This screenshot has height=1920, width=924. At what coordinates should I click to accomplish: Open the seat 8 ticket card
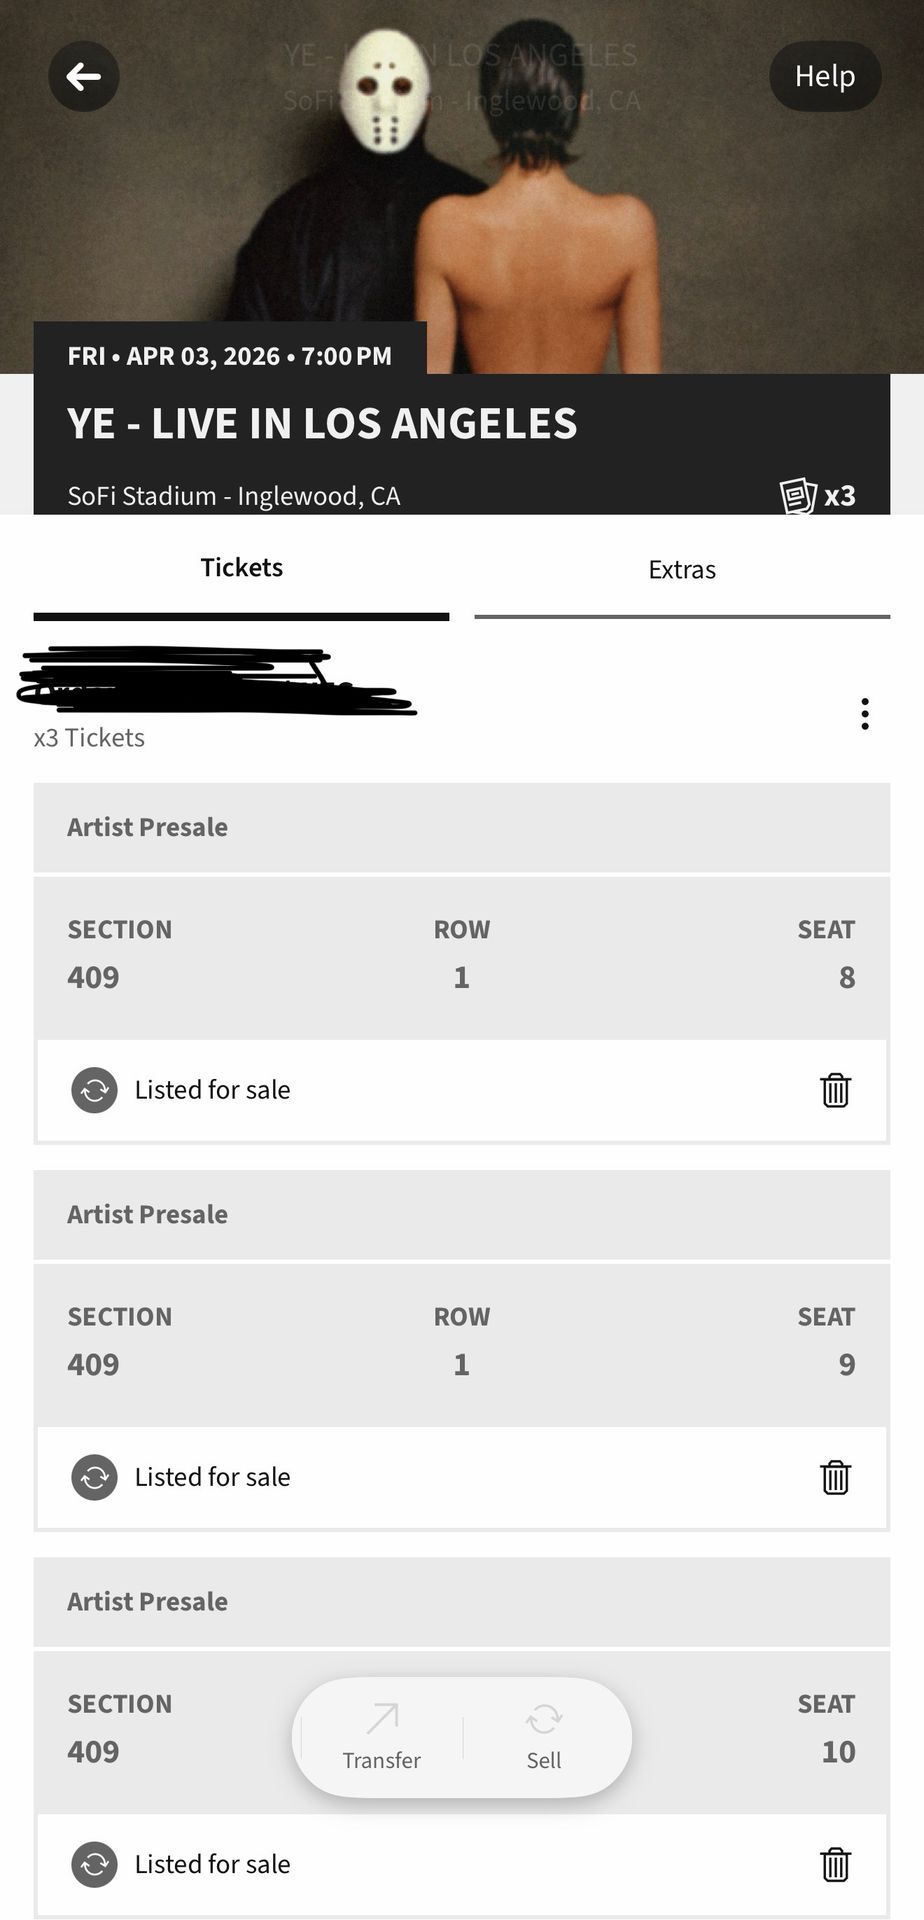click(x=461, y=957)
